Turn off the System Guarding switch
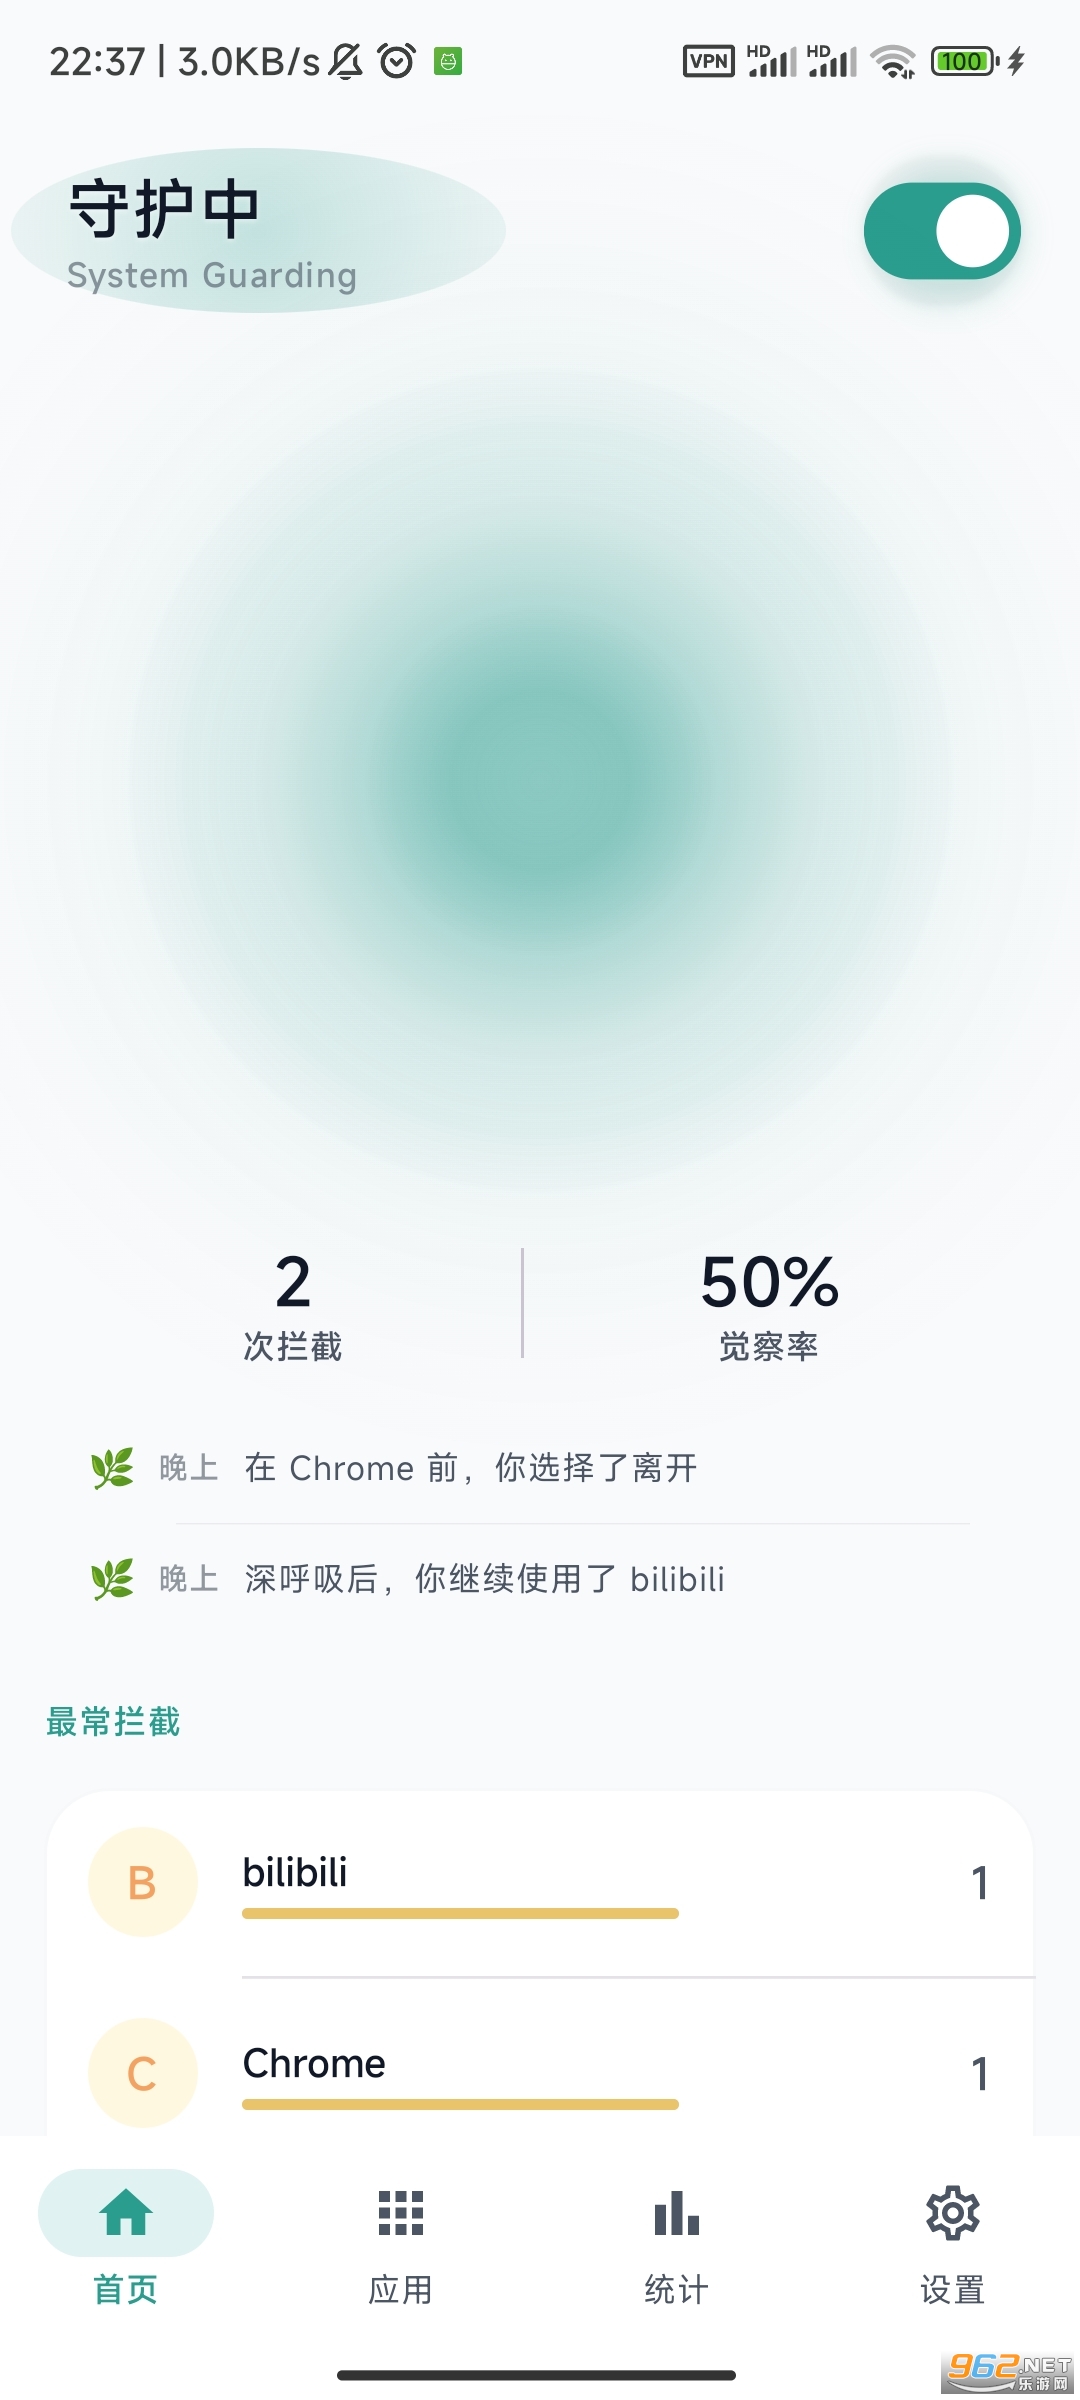The image size is (1080, 2400). [x=942, y=231]
